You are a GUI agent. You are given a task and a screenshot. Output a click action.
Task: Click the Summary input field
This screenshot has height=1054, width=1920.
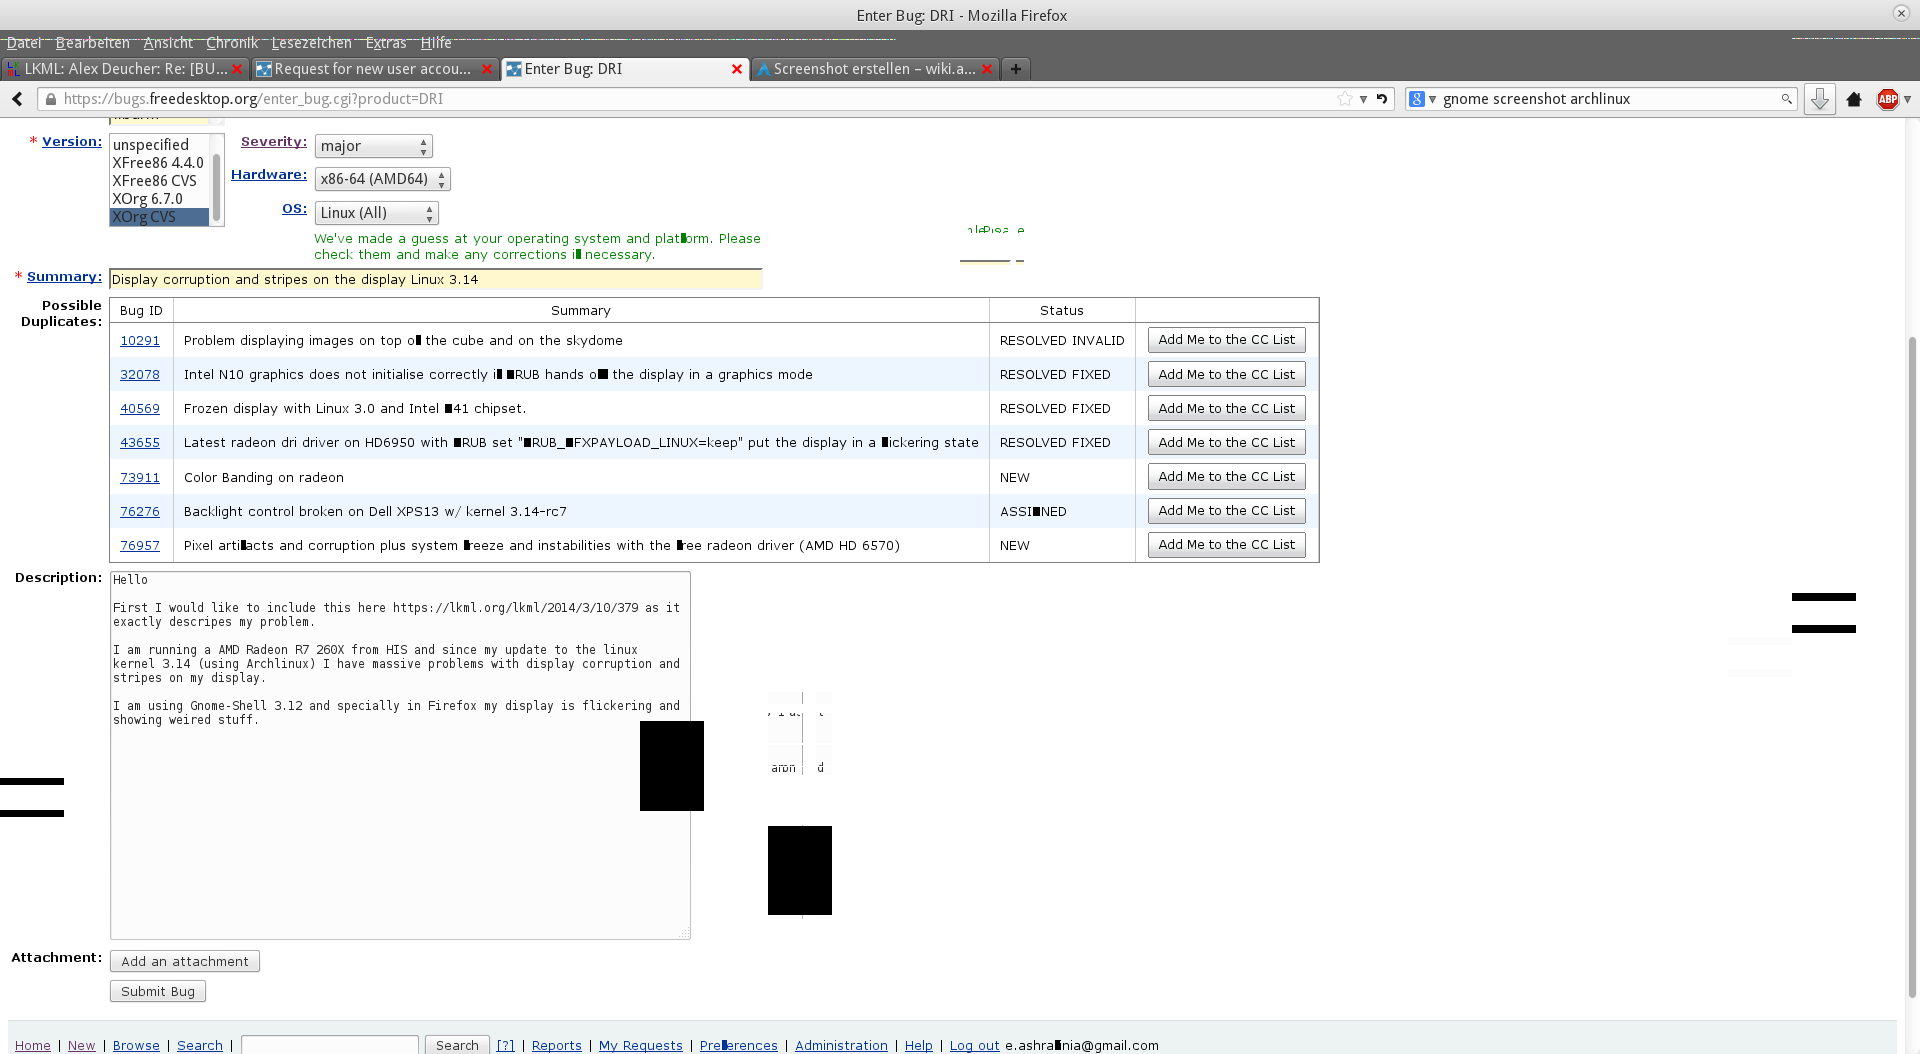point(436,279)
